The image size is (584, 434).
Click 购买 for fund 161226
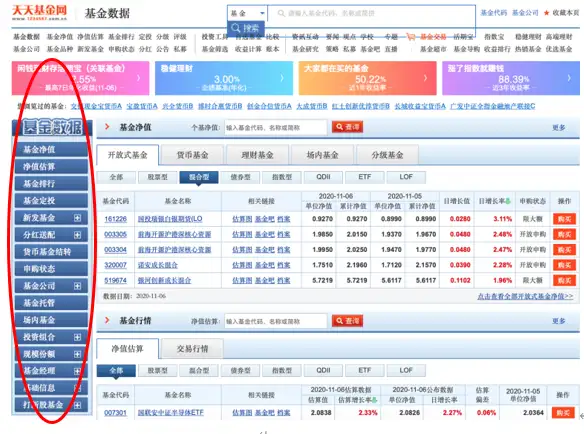pos(565,219)
